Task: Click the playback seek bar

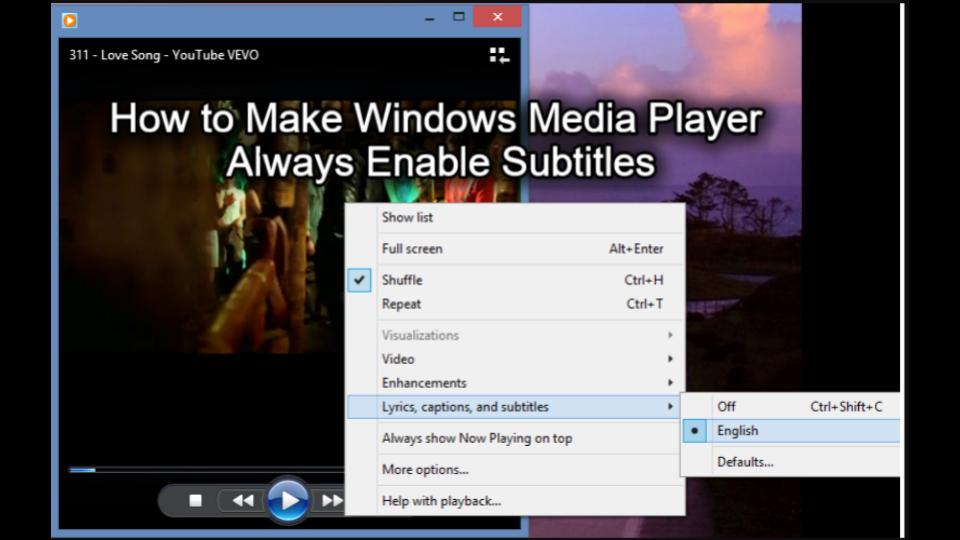Action: coord(200,469)
